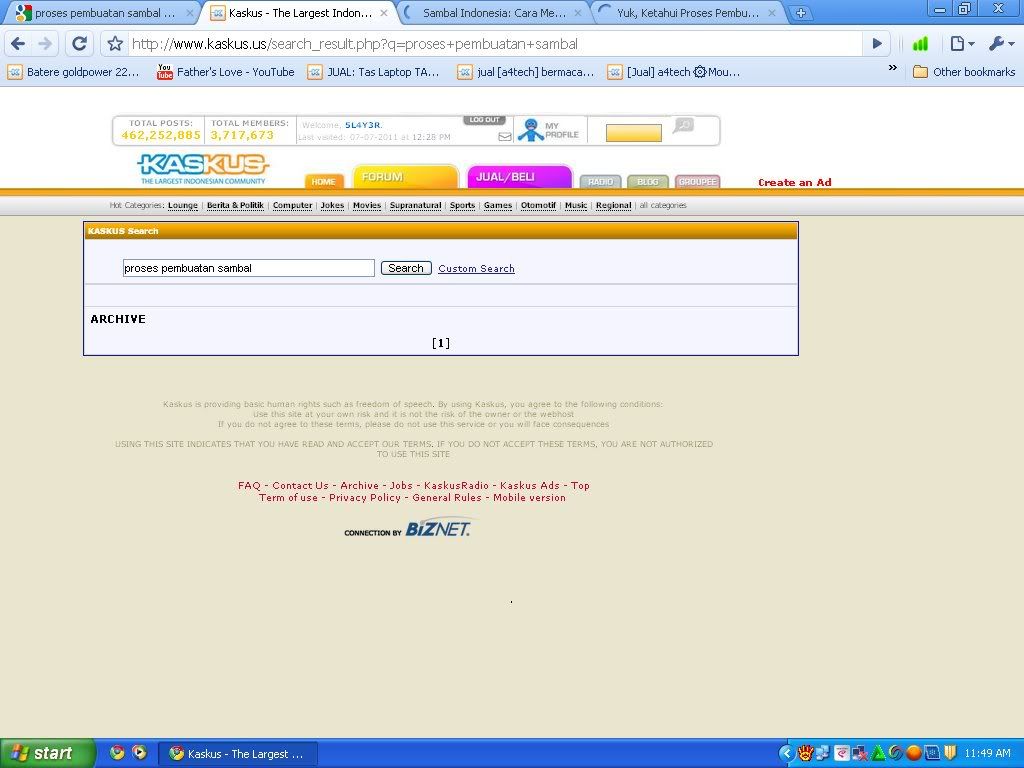Open the Berita & Politik category
Screen dimensions: 1024x768
point(235,205)
